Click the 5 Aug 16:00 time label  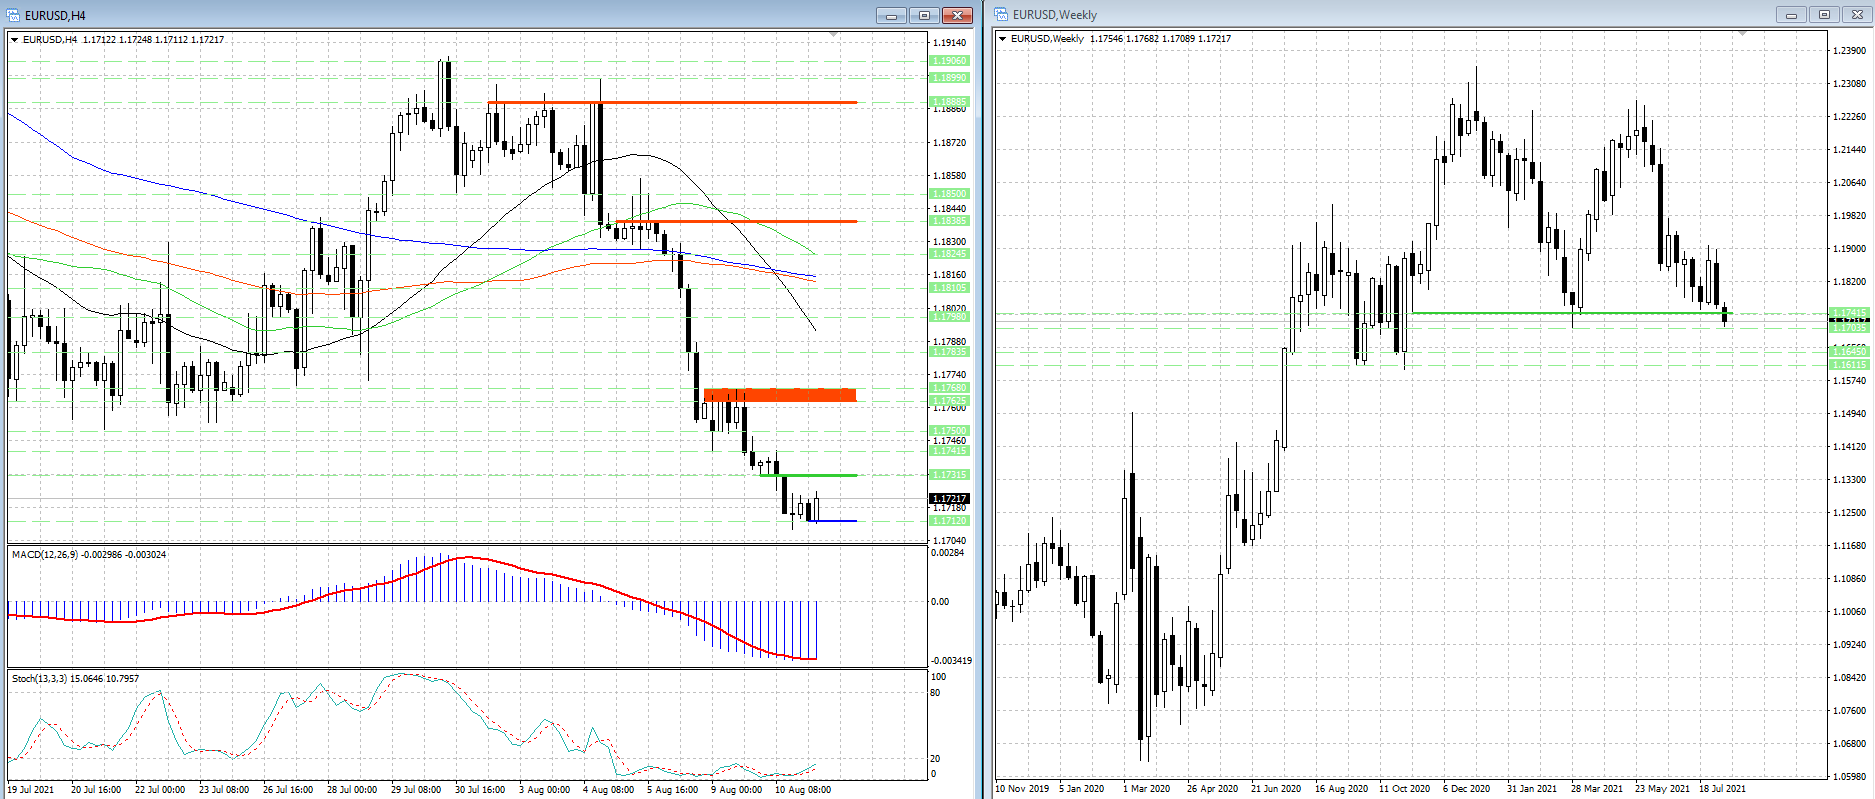pyautogui.click(x=672, y=790)
